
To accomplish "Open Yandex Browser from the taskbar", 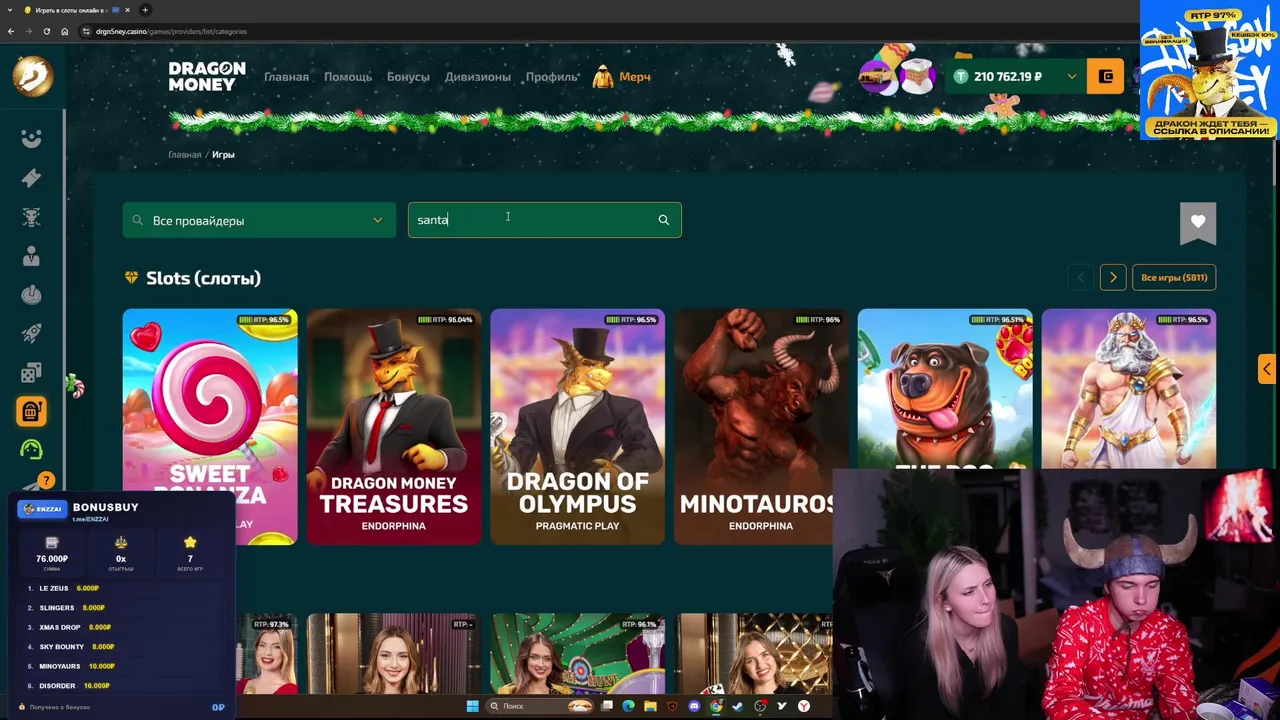I will coord(804,706).
